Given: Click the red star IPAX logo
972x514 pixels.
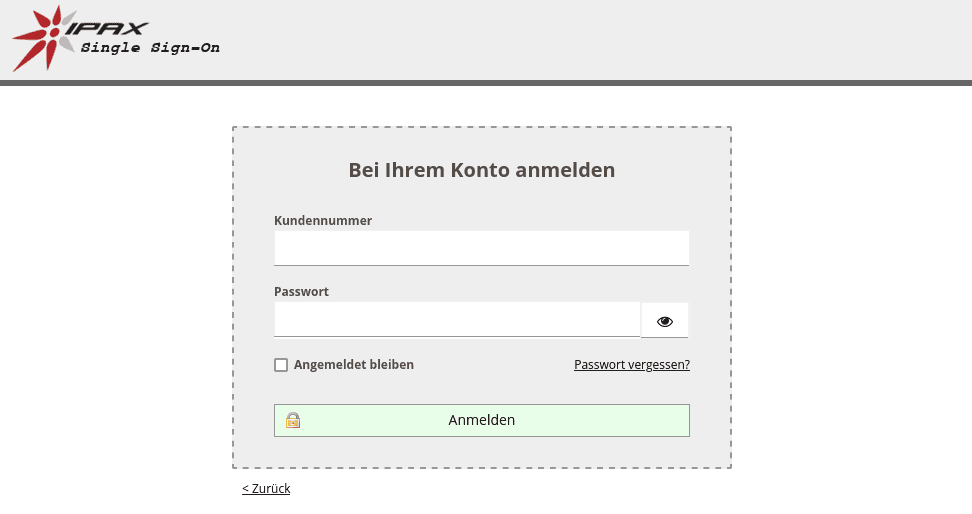Looking at the screenshot, I should (x=44, y=38).
